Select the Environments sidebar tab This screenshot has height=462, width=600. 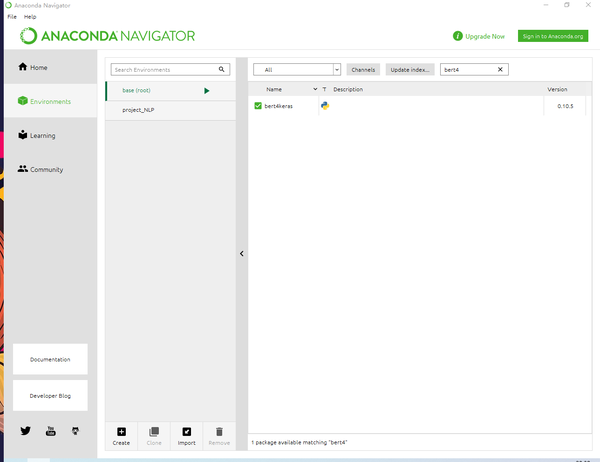51,101
